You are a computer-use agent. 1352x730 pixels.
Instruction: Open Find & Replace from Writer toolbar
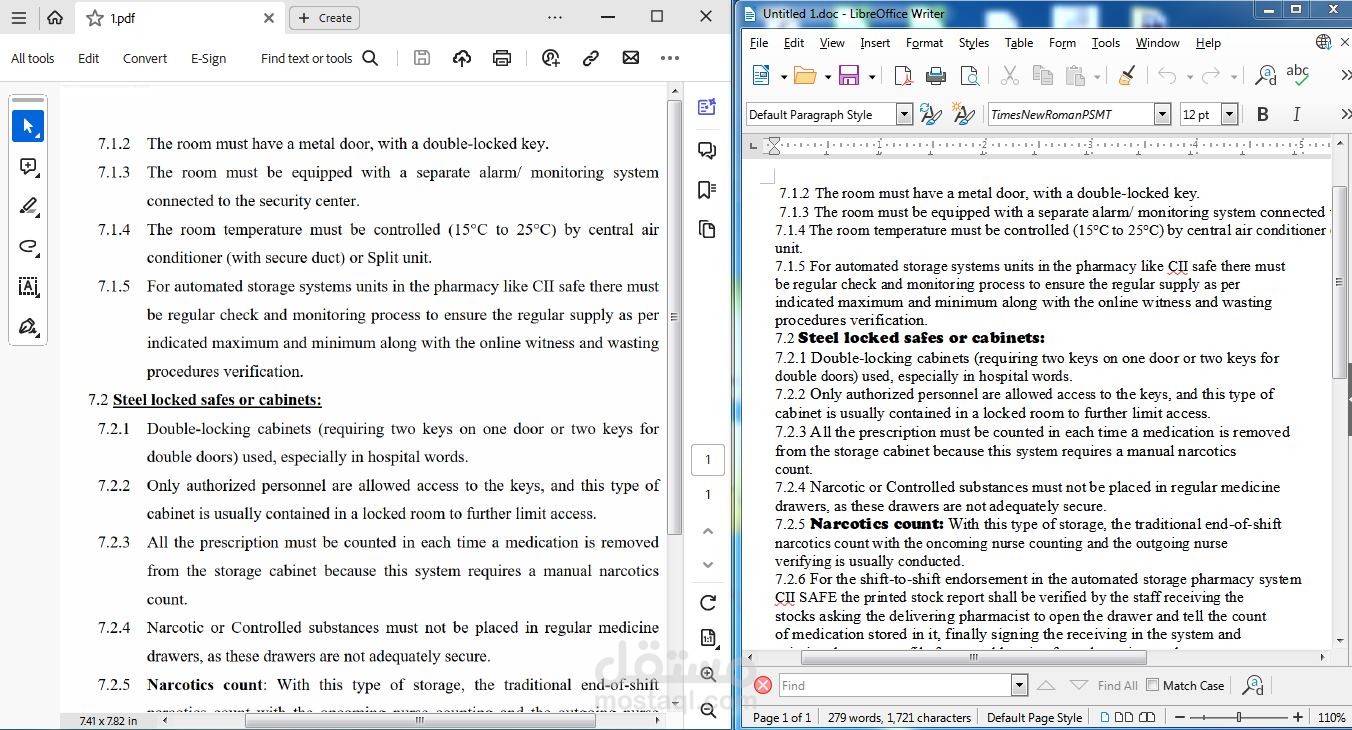tap(1265, 76)
